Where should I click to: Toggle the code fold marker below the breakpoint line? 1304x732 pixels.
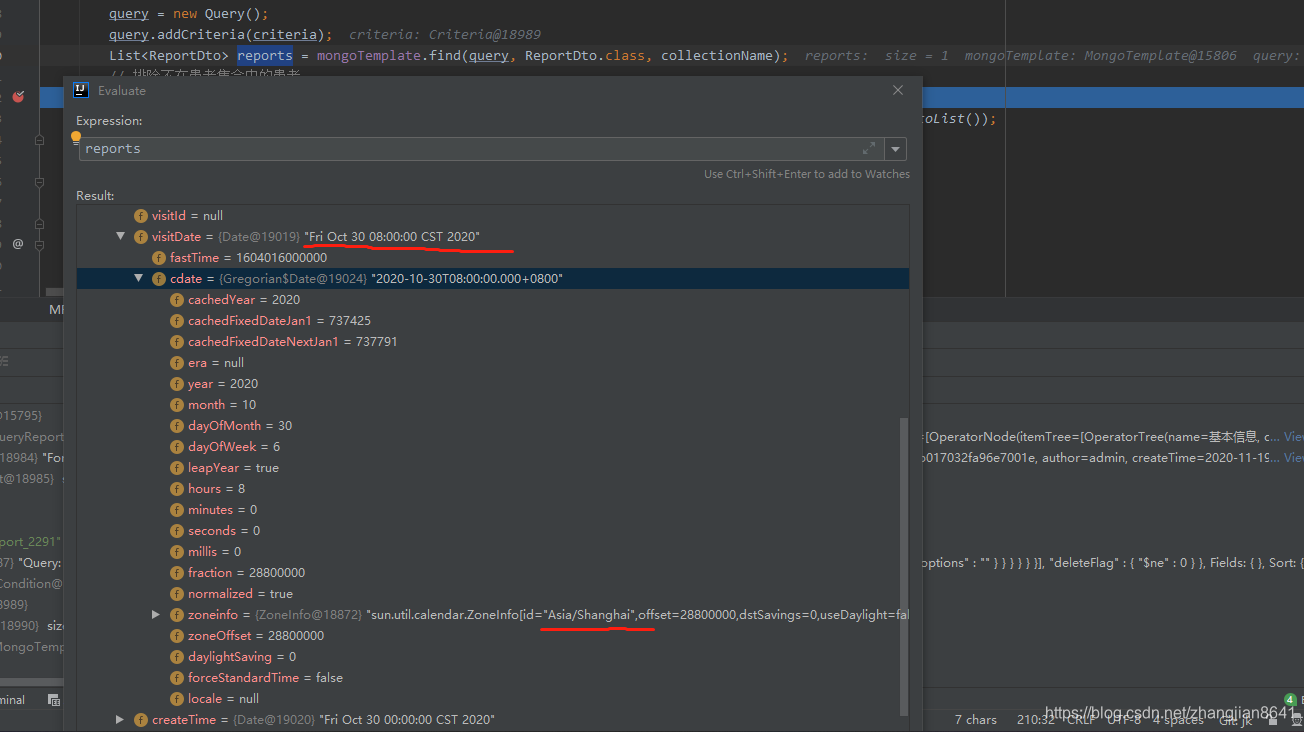(39, 140)
